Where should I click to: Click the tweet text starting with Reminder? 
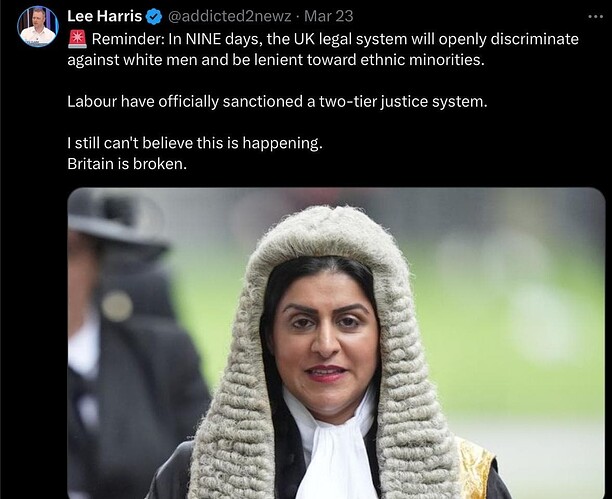(x=323, y=50)
